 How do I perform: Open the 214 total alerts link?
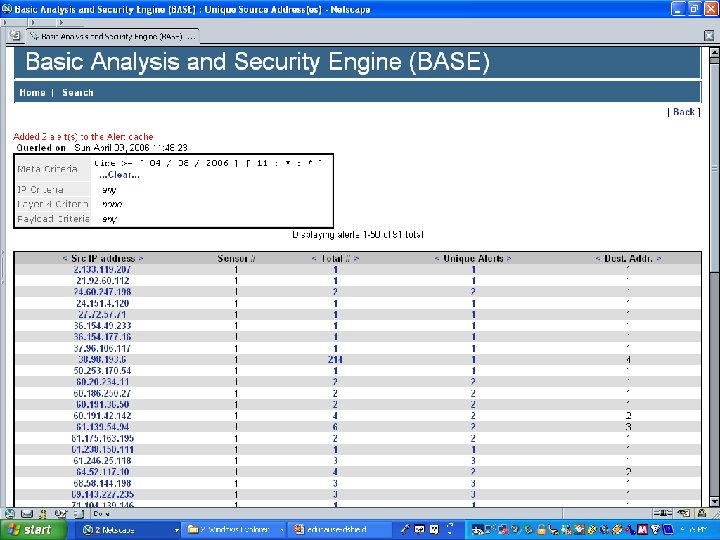point(335,360)
